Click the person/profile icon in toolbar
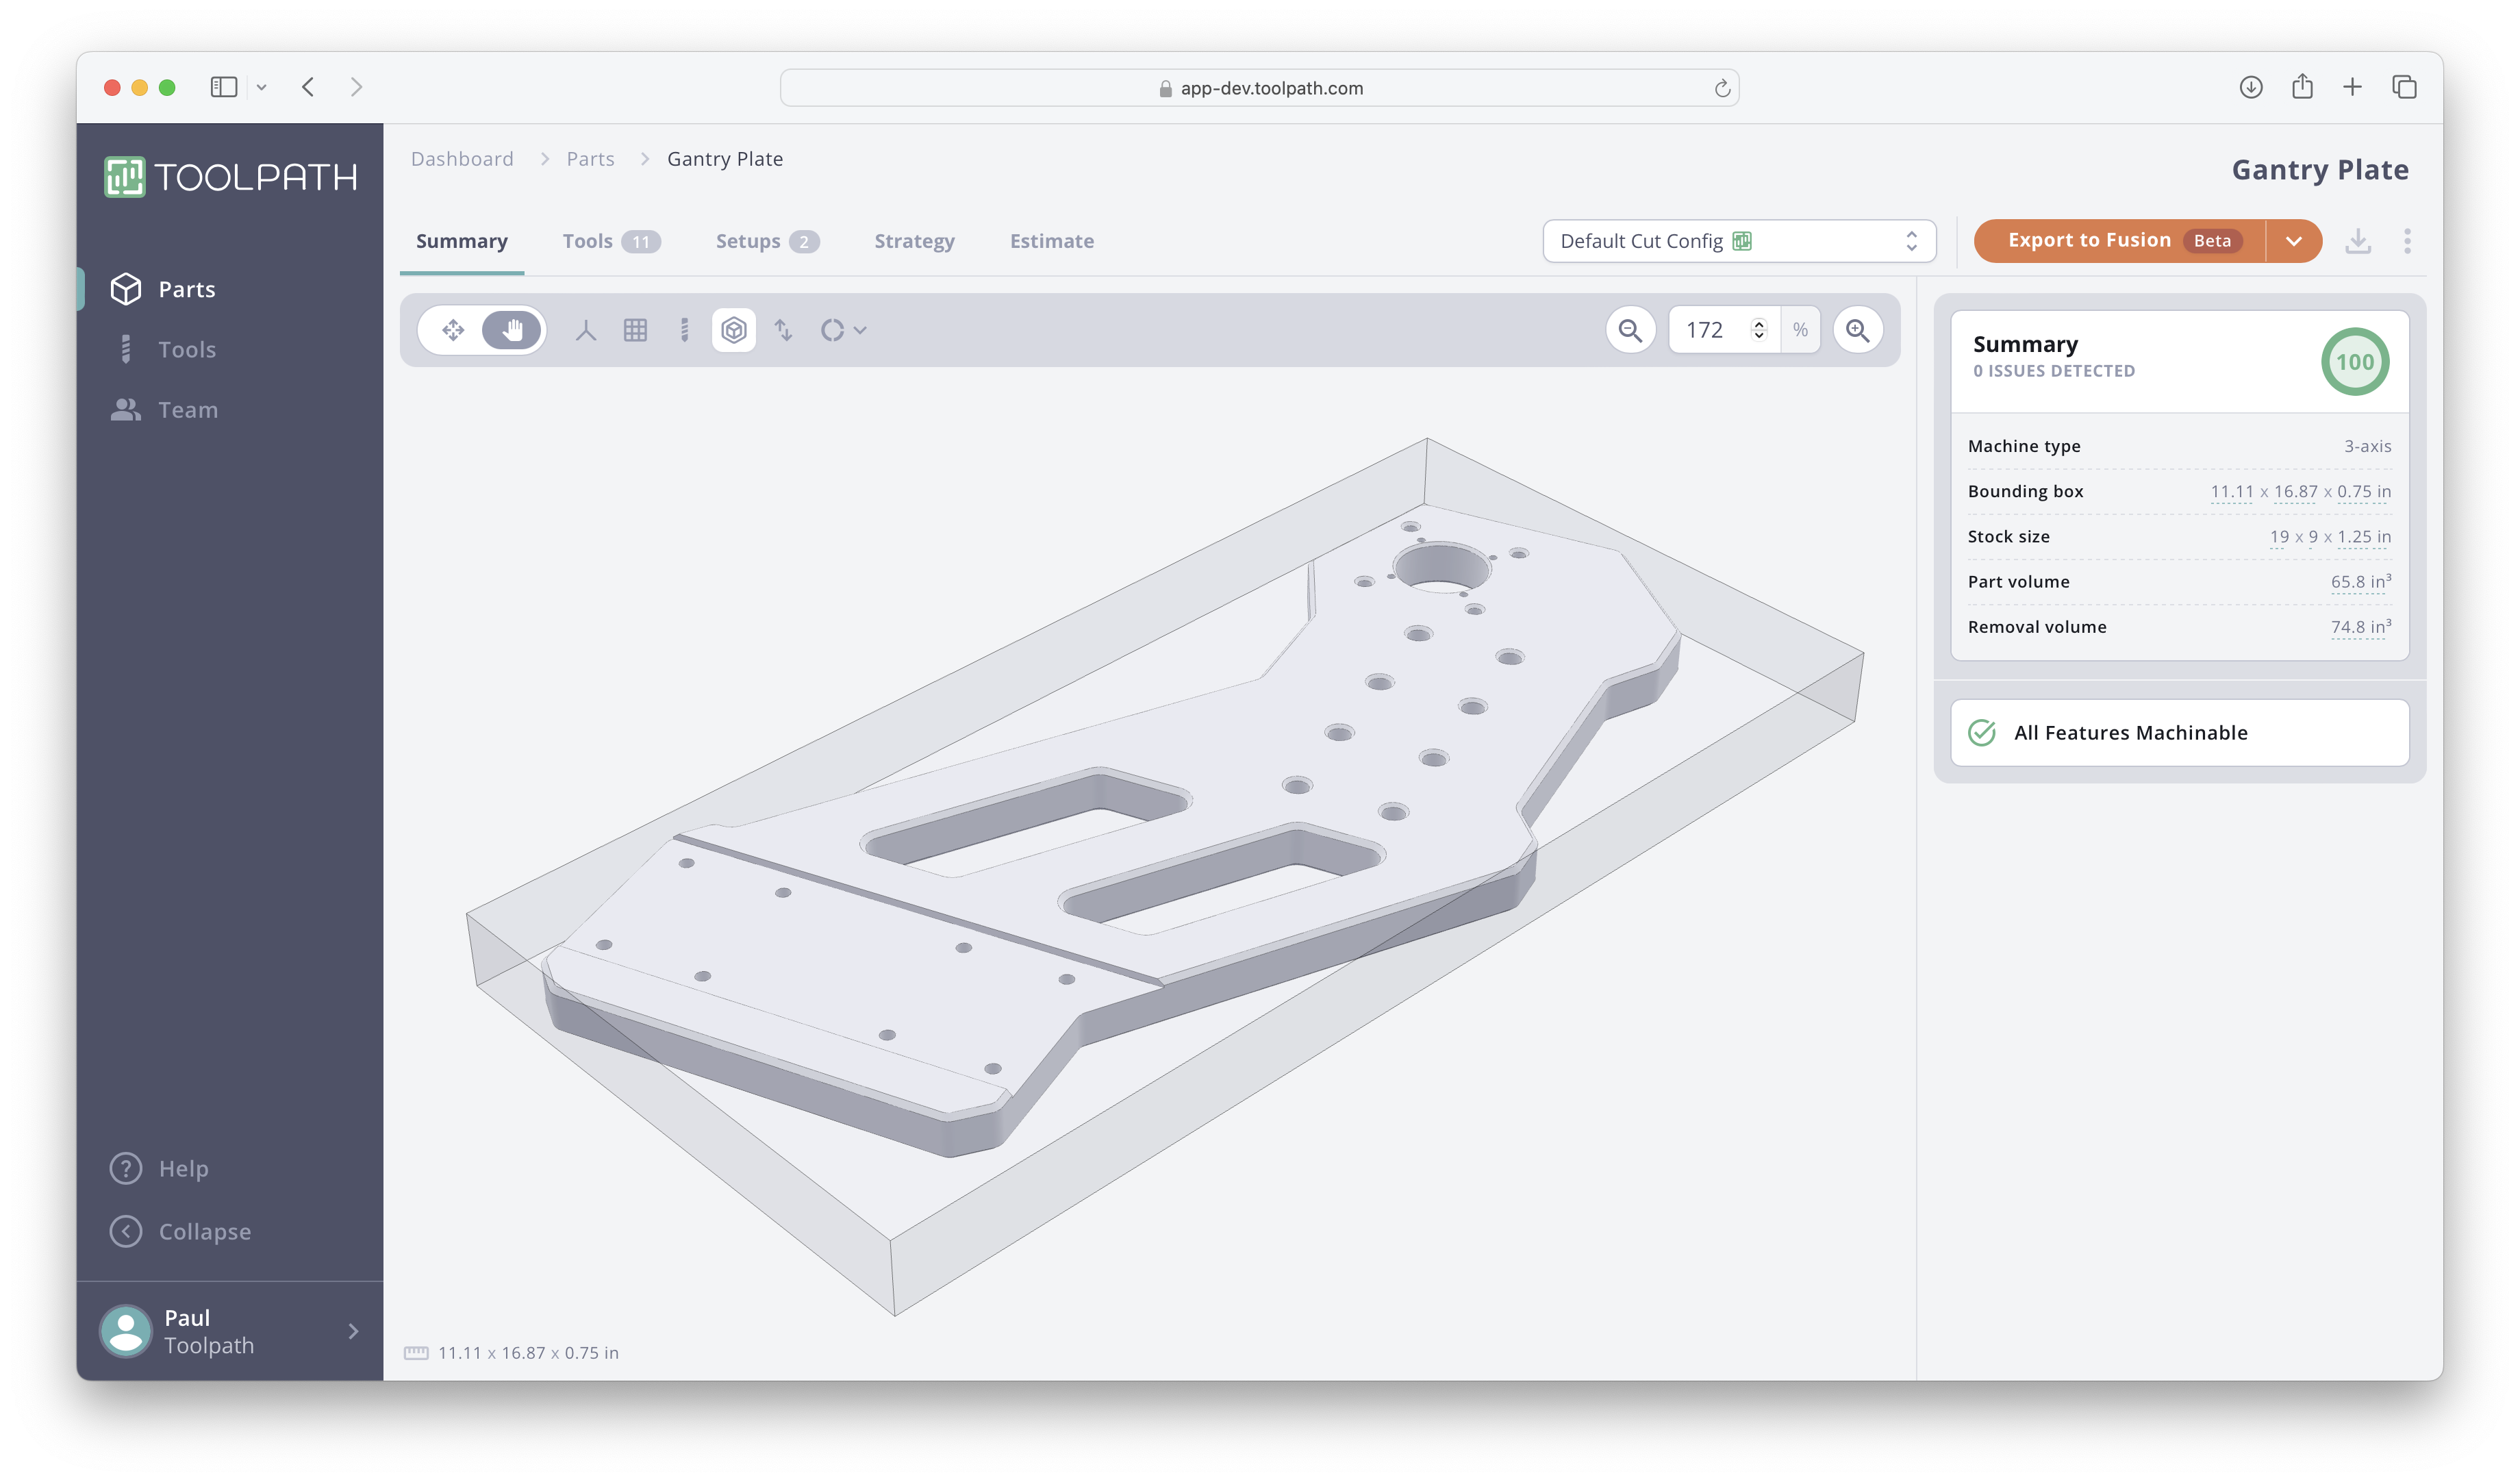The height and width of the screenshot is (1482, 2520). (x=588, y=330)
